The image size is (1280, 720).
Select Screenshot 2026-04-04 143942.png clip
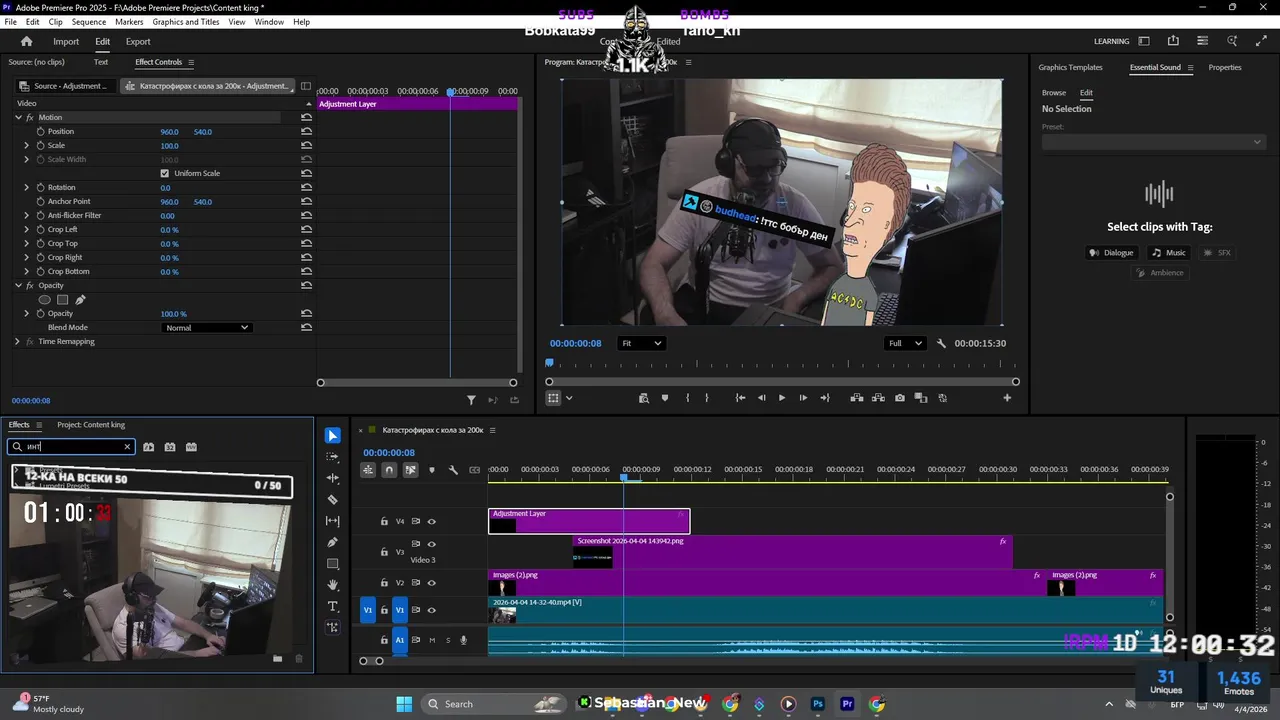pos(793,551)
